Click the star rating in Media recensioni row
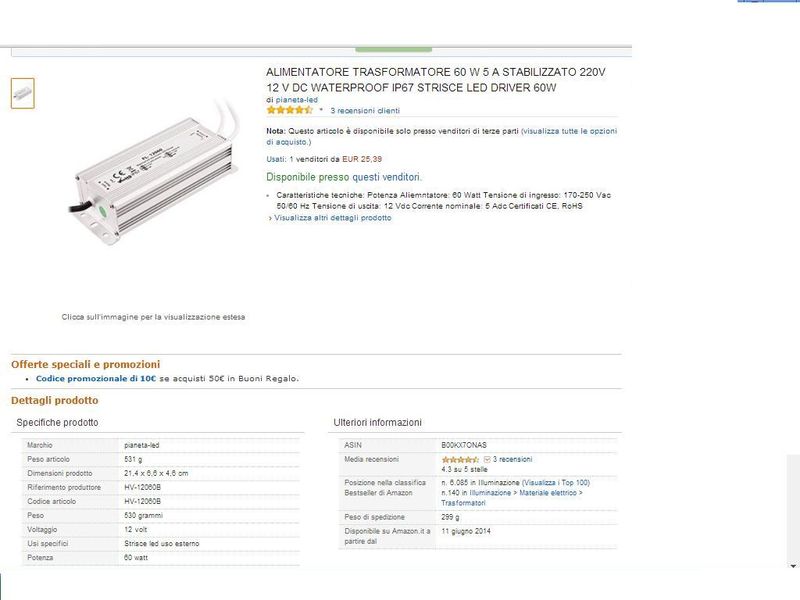Viewport: 800px width, 600px height. (x=460, y=459)
